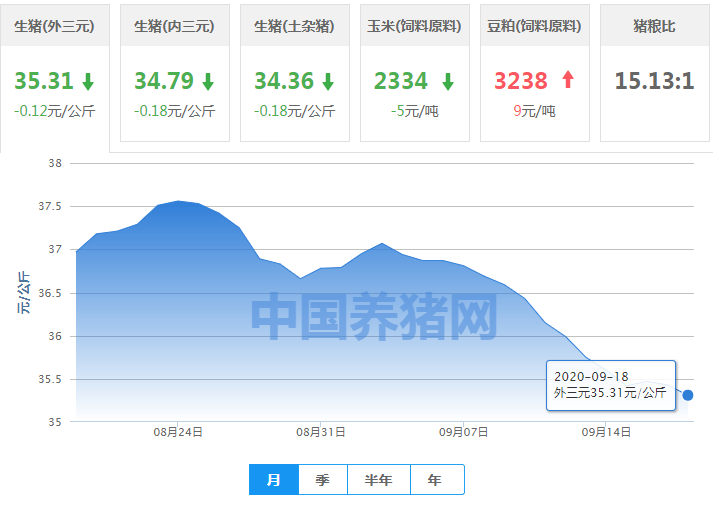Click the 08月31日 axis label
Image resolution: width=713 pixels, height=505 pixels.
[x=321, y=432]
